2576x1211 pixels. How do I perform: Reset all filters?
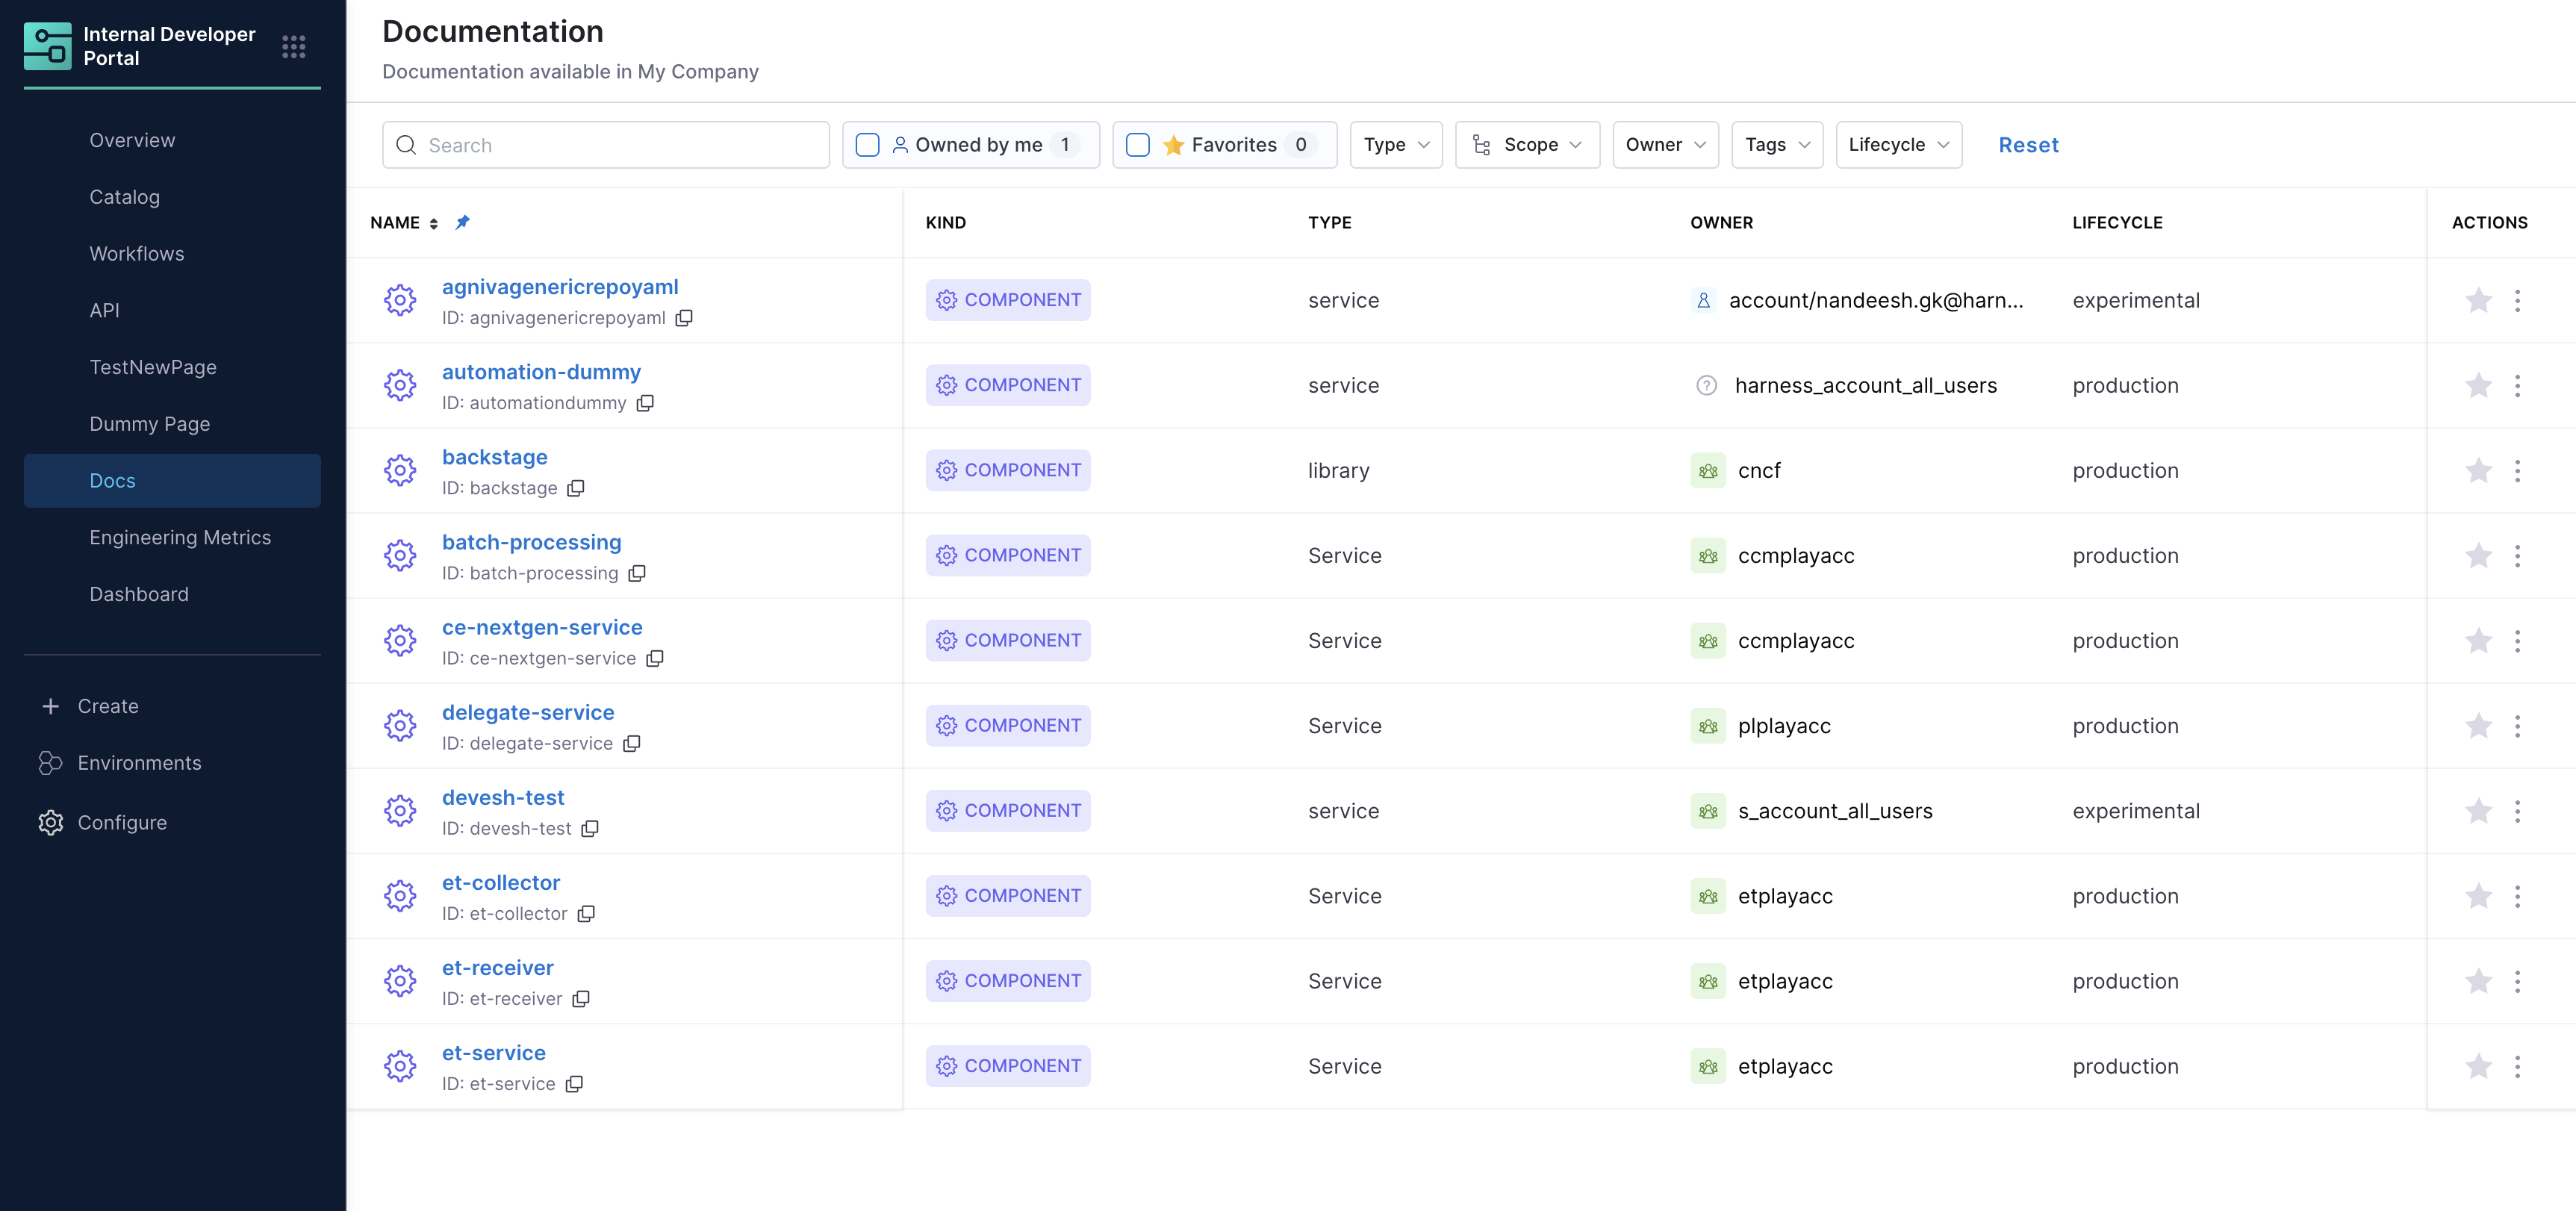[x=2027, y=145]
